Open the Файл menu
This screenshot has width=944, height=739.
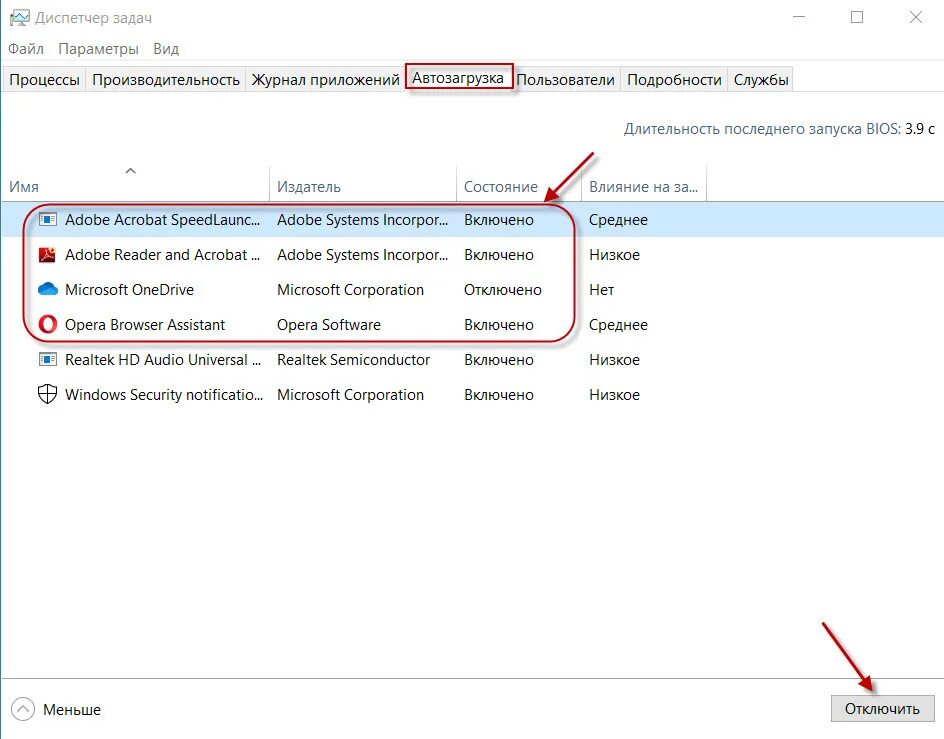tap(26, 49)
